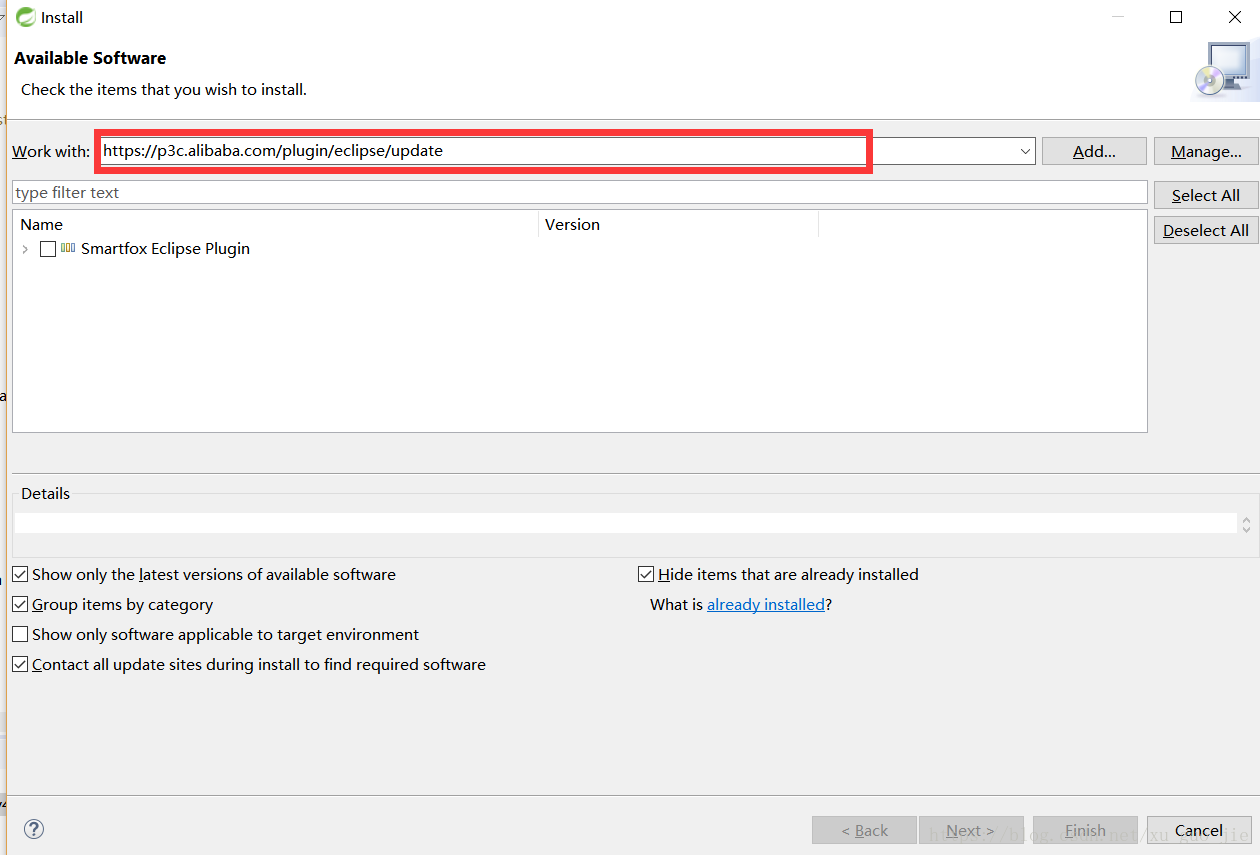Click the Next > button
This screenshot has width=1260, height=855.
point(971,830)
